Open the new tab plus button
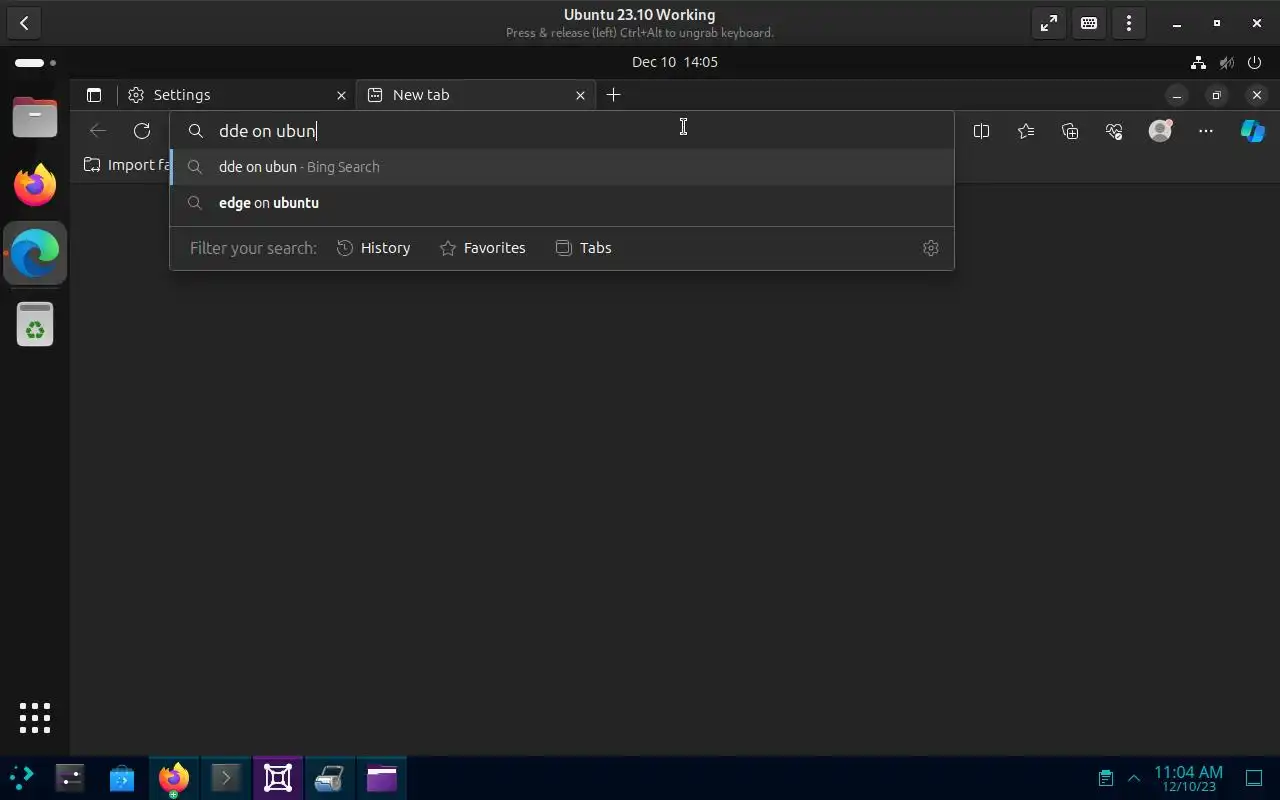The height and width of the screenshot is (800, 1280). click(x=614, y=95)
